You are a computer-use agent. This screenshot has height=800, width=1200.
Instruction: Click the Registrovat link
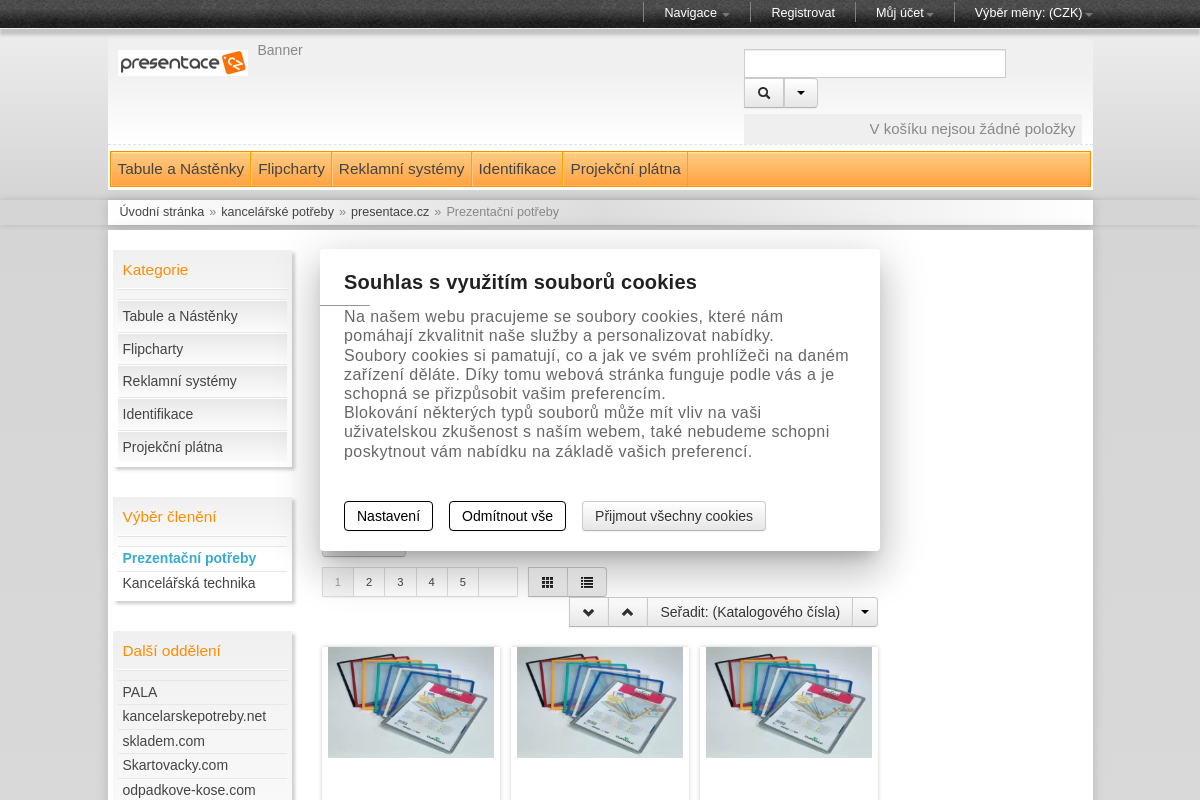click(802, 13)
